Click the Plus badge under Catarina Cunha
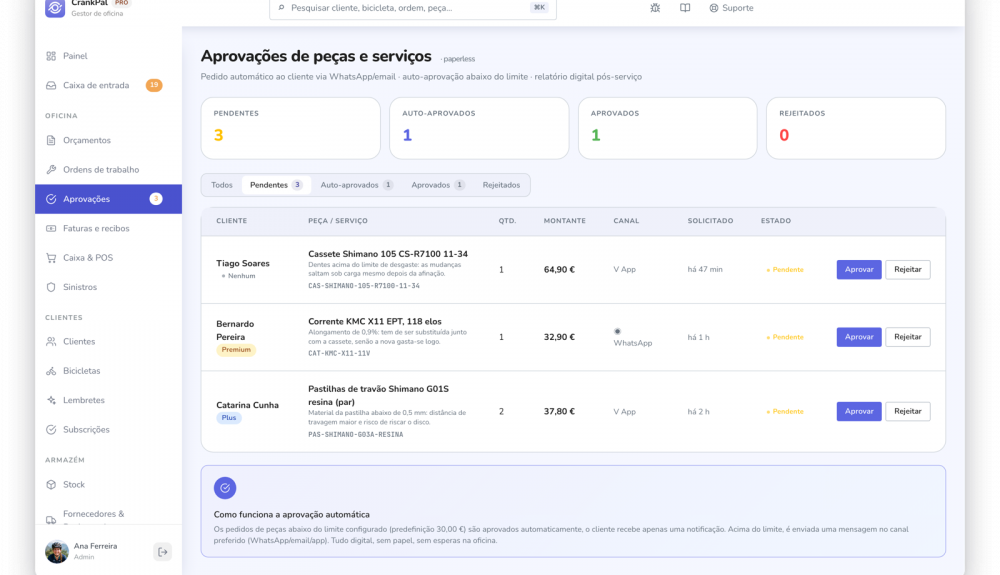 point(229,418)
